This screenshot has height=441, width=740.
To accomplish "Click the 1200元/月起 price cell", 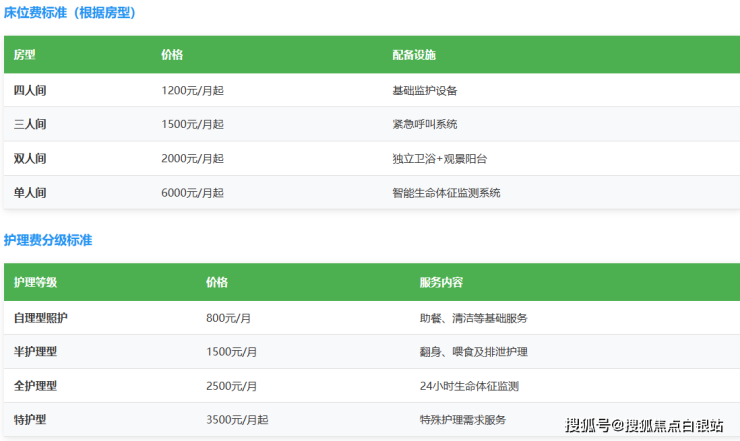I will click(192, 90).
